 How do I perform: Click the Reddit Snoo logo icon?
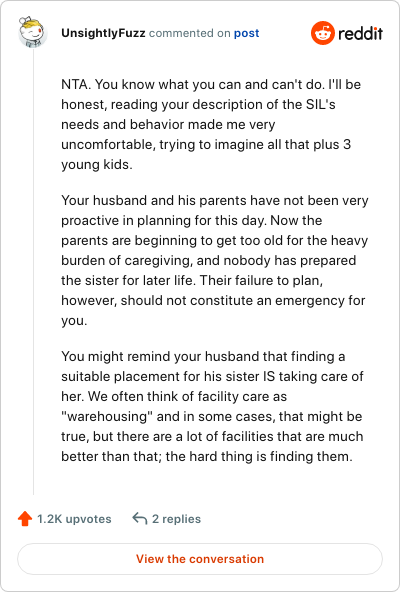[323, 33]
